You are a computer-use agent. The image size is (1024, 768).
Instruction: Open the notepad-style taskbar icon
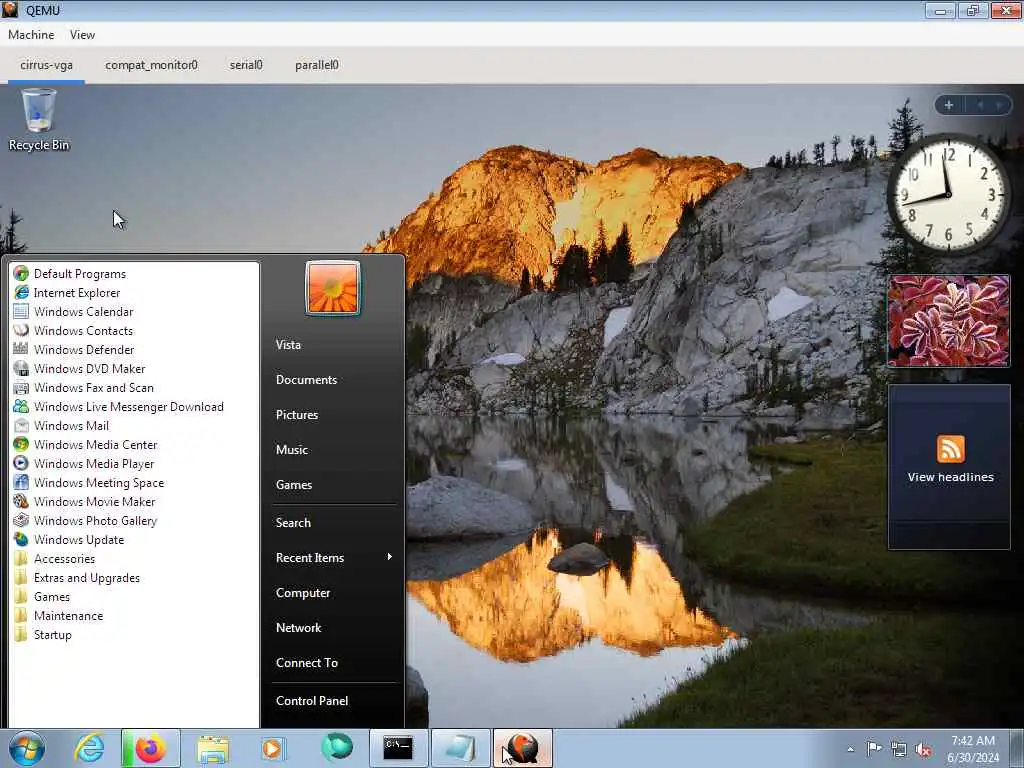(x=460, y=748)
